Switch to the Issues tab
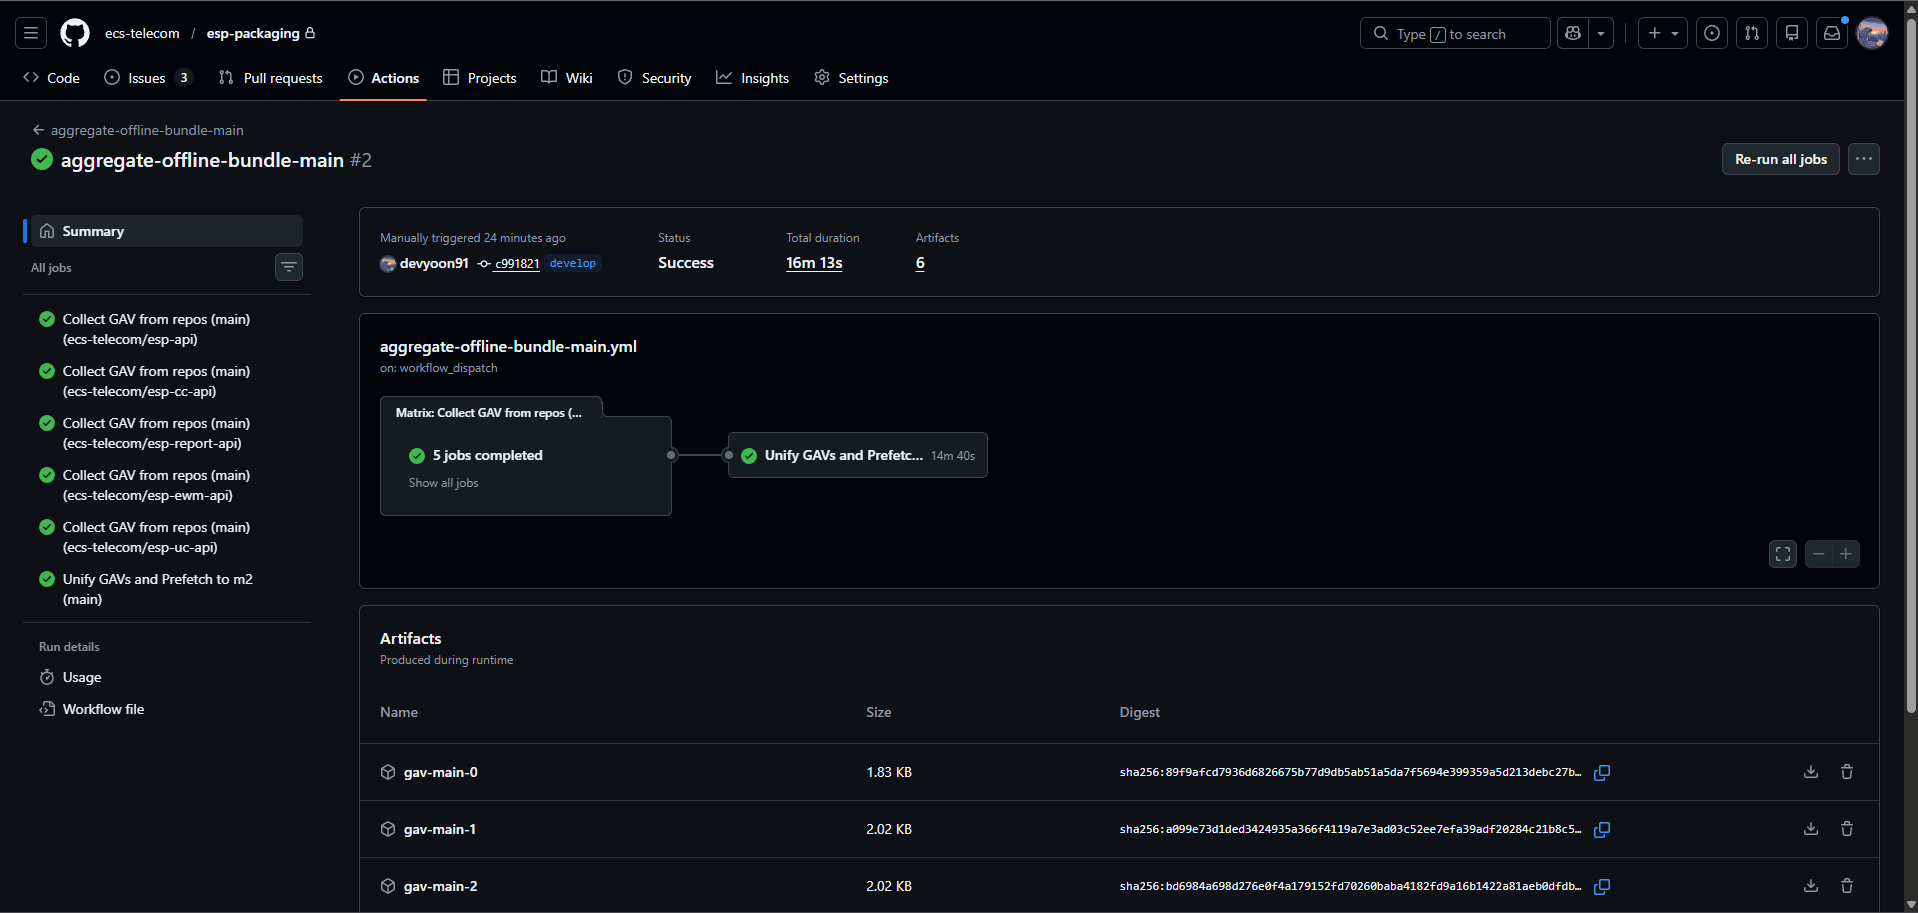1918x913 pixels. [x=147, y=78]
